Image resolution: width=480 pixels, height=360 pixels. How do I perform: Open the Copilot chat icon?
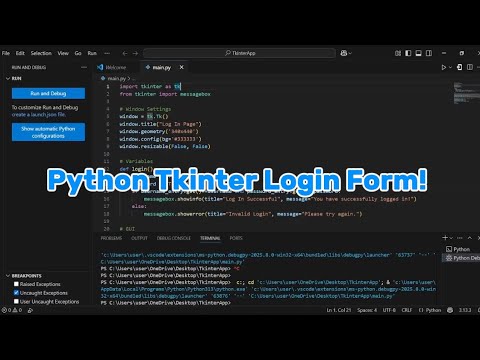pyautogui.click(x=344, y=53)
